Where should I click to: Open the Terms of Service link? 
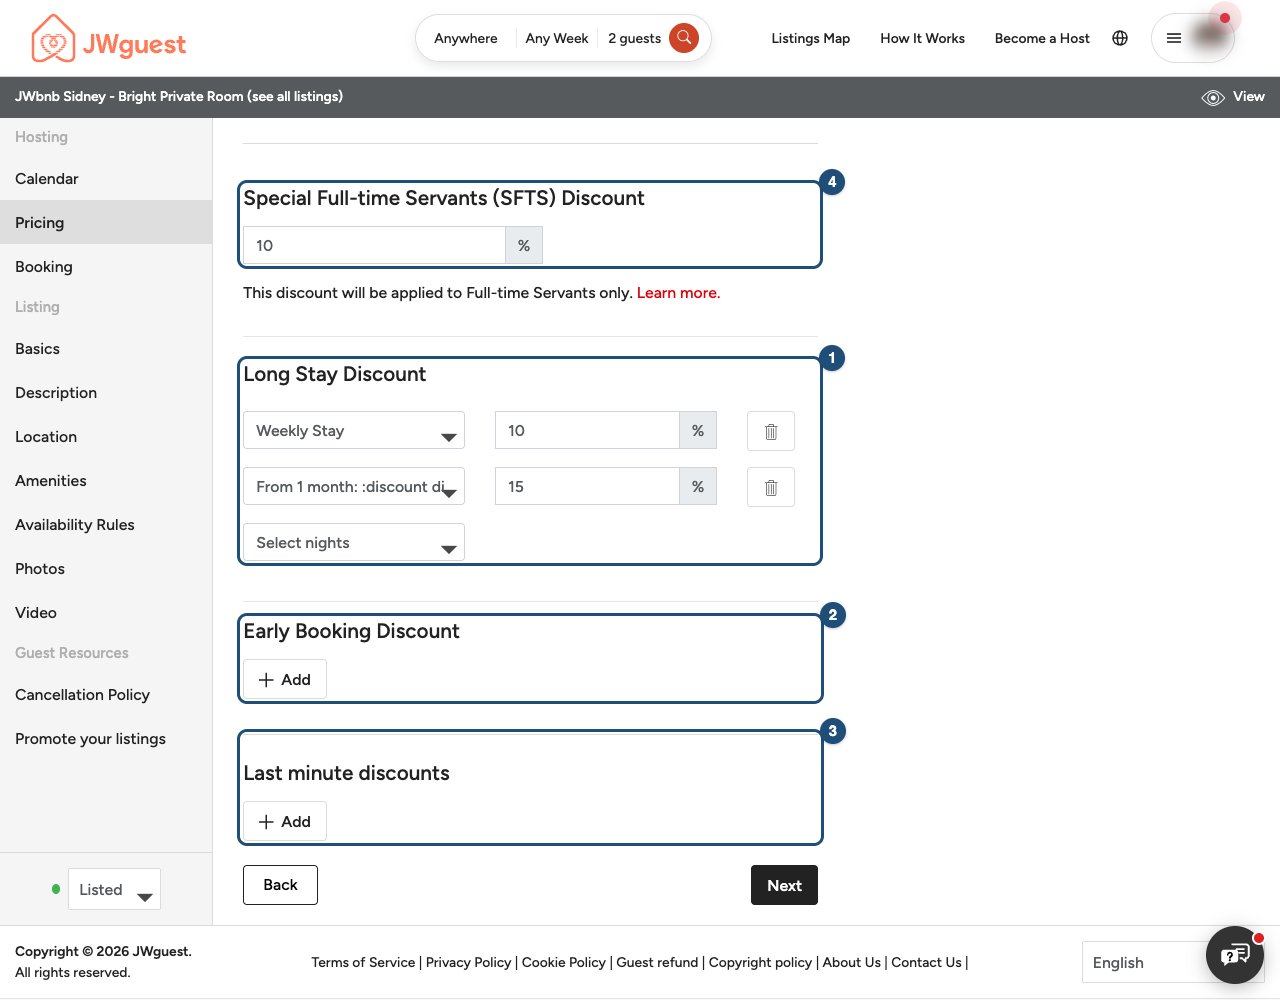(363, 962)
